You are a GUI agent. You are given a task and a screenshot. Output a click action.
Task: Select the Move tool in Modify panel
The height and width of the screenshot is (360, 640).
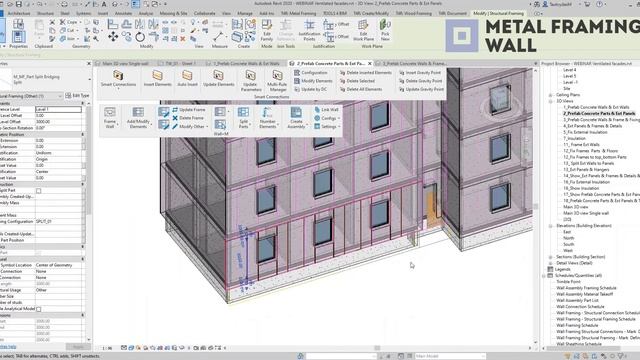click(x=113, y=37)
